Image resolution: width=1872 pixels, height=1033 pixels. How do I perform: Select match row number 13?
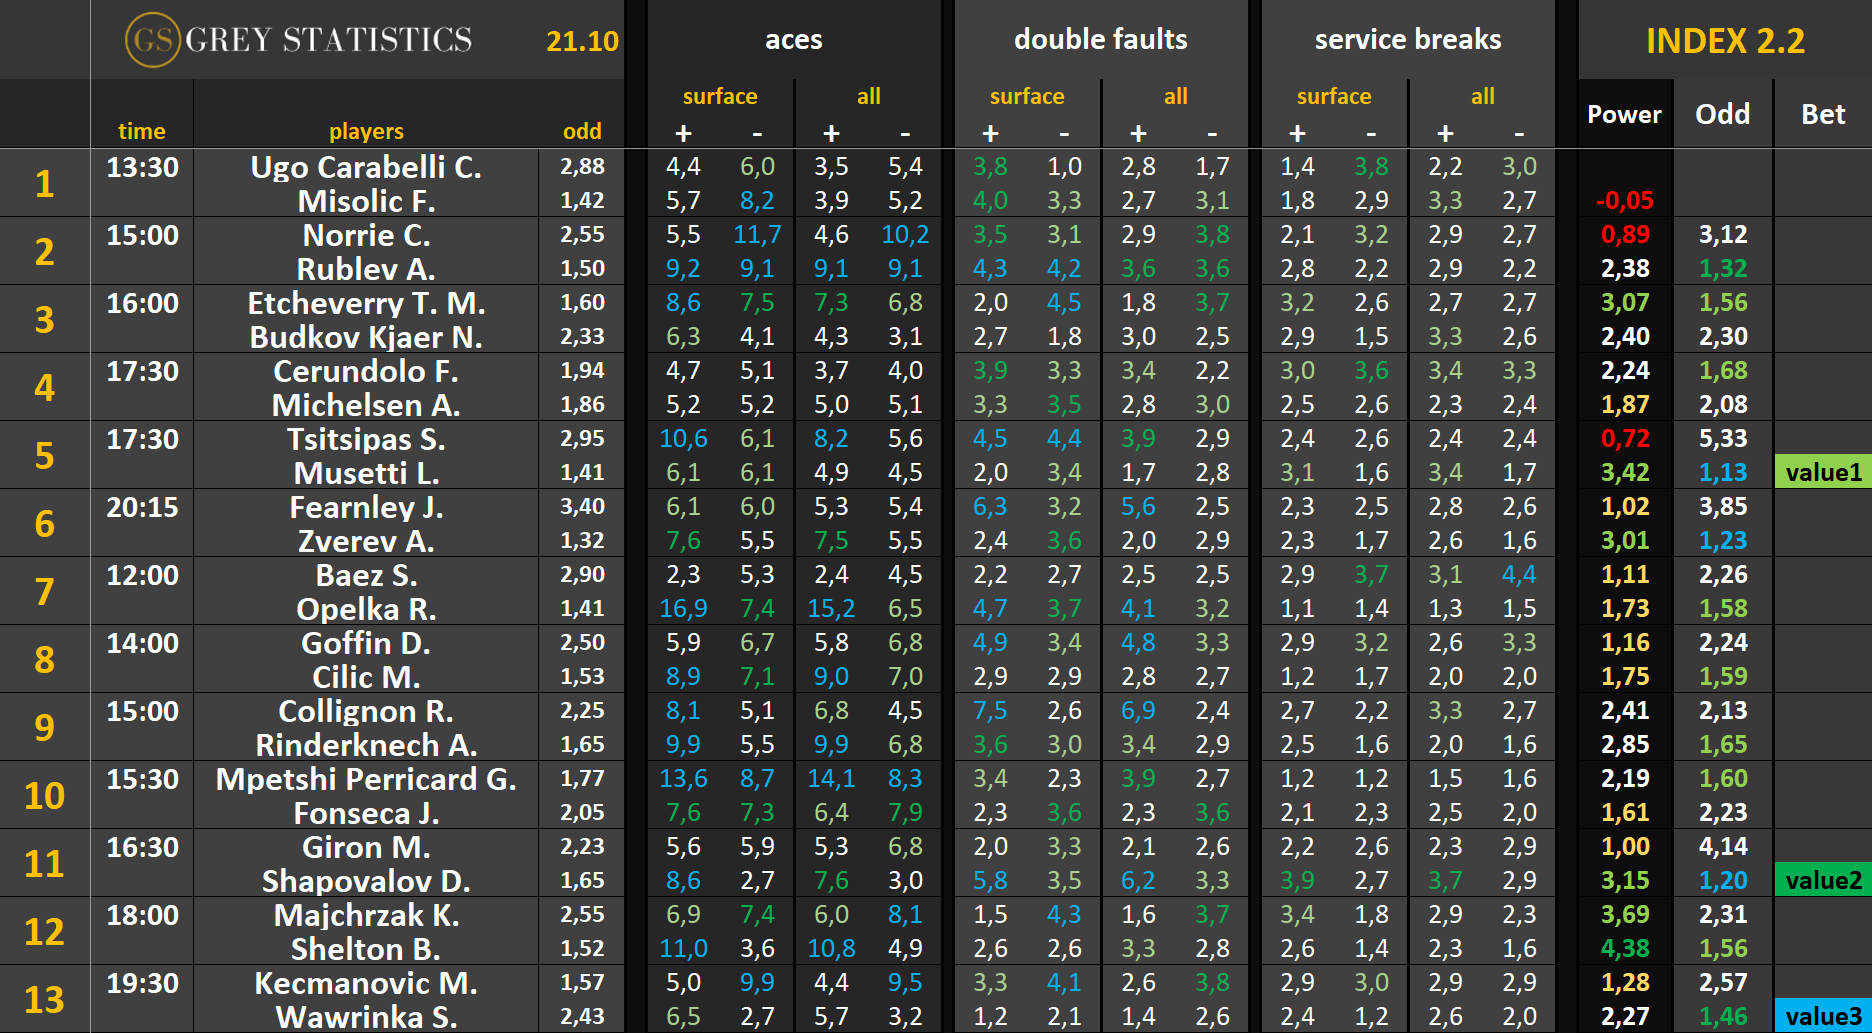click(x=45, y=999)
